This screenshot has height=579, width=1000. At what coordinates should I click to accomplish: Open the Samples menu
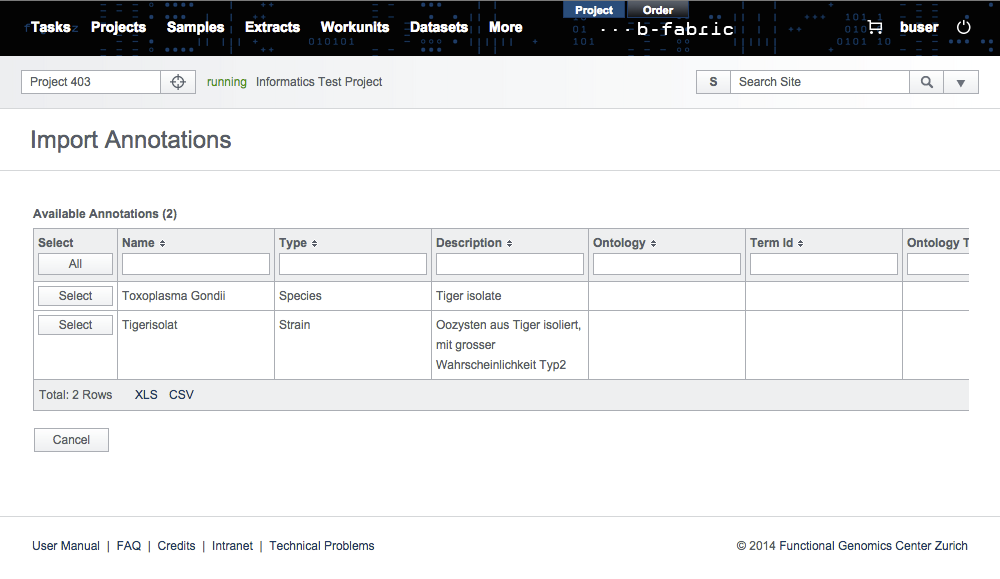(195, 27)
